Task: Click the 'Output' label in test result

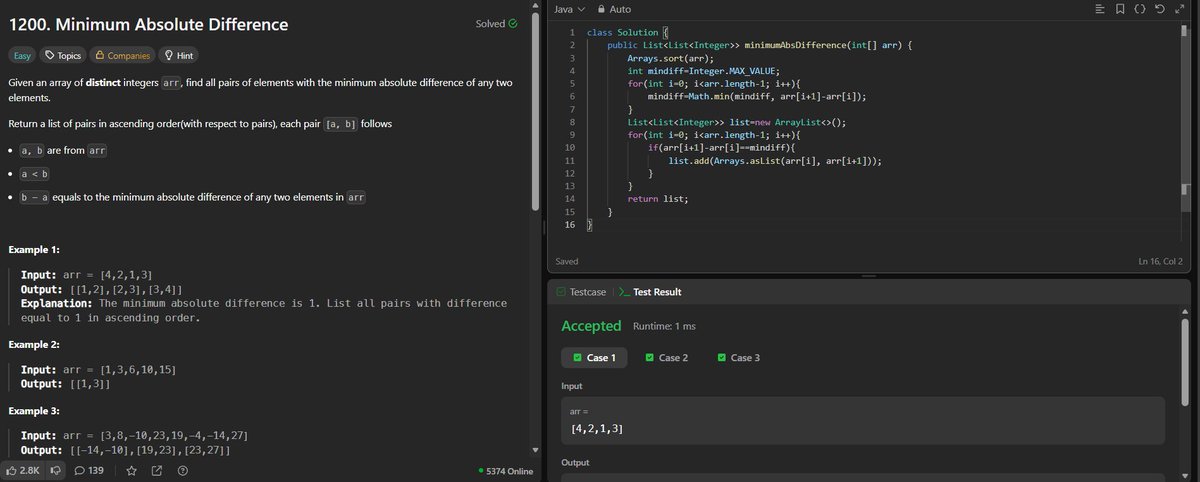Action: point(576,463)
